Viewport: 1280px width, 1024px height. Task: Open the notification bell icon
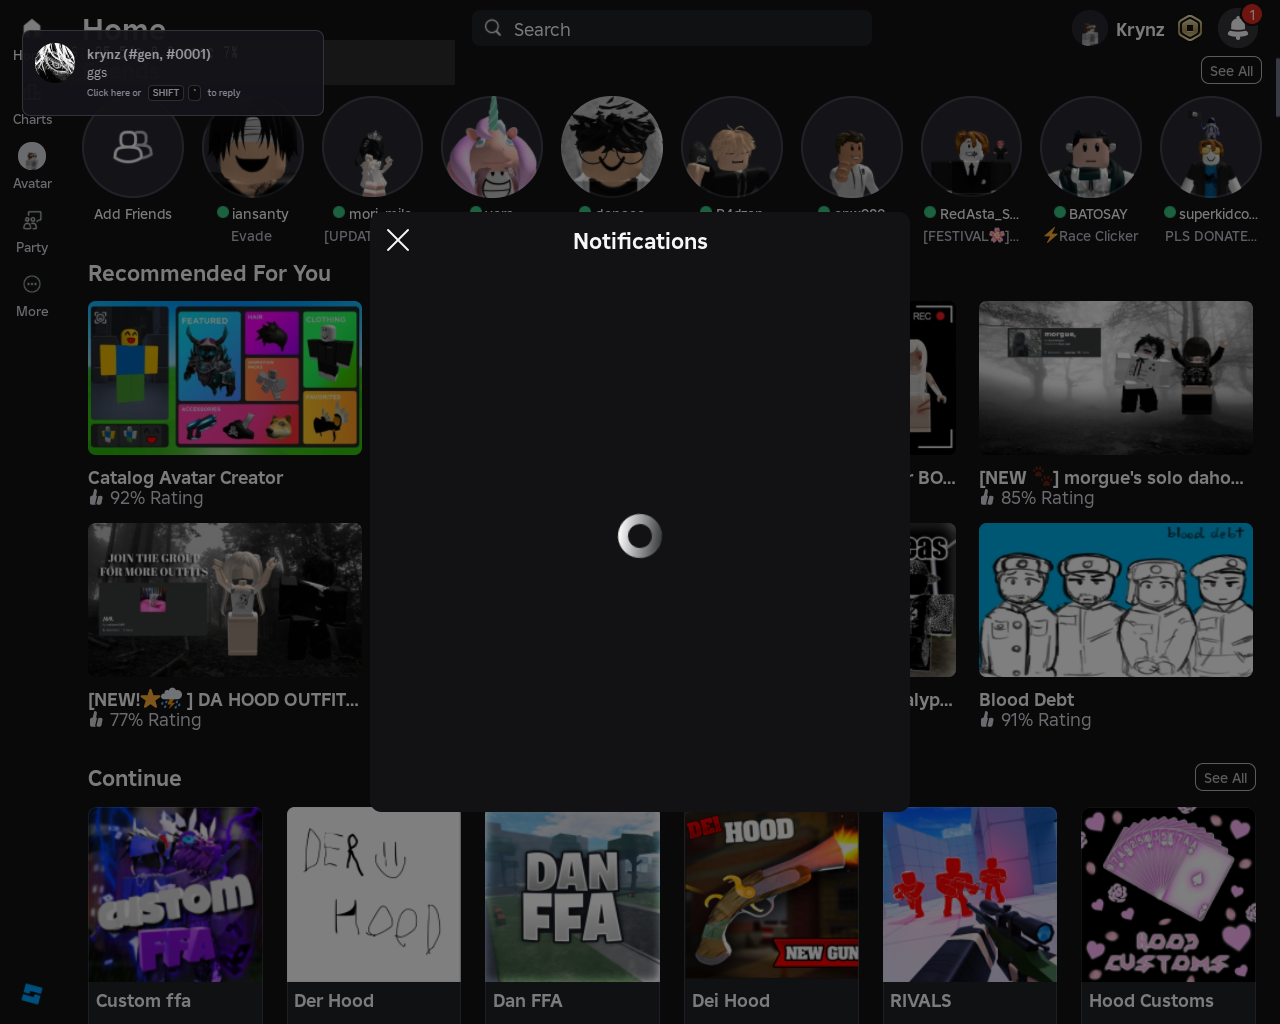pos(1237,28)
